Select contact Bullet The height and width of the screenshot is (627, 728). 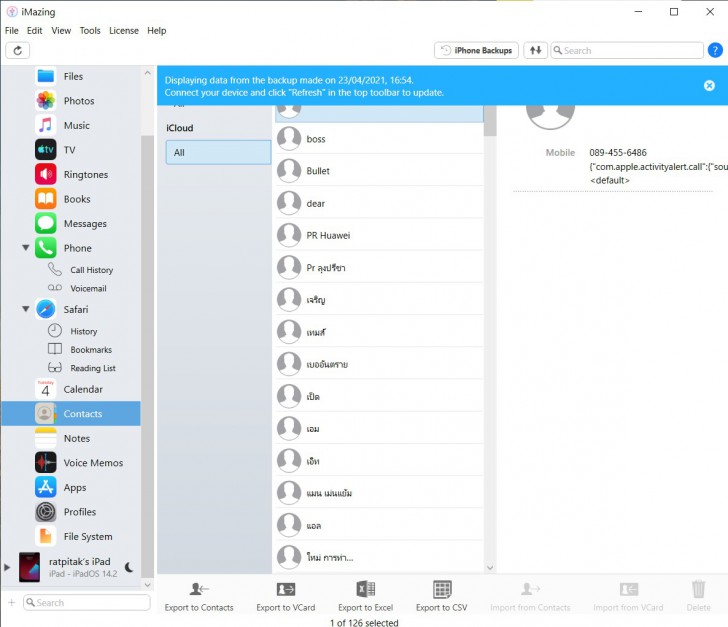coord(379,171)
